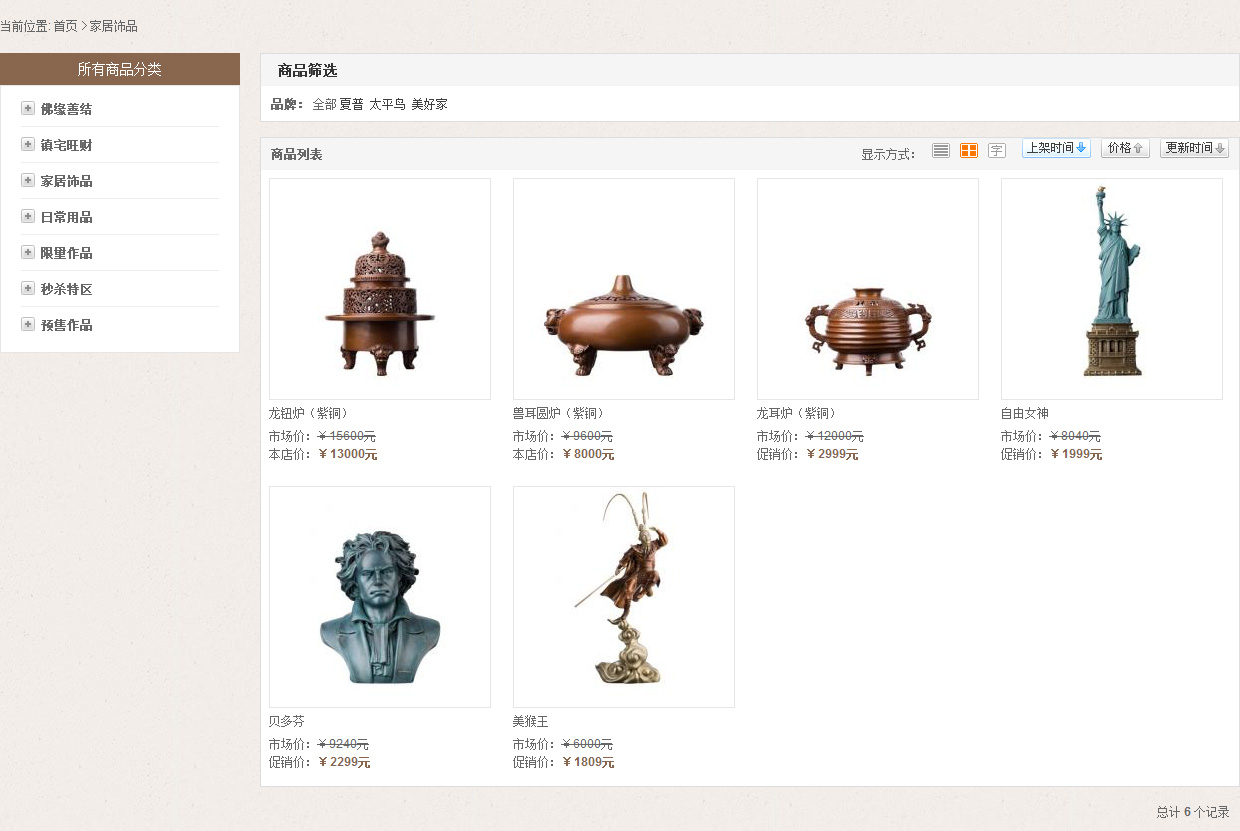Screen dimensions: 1240x831
Task: Expand plus icon beside 佛缘善结
Action: click(x=28, y=108)
